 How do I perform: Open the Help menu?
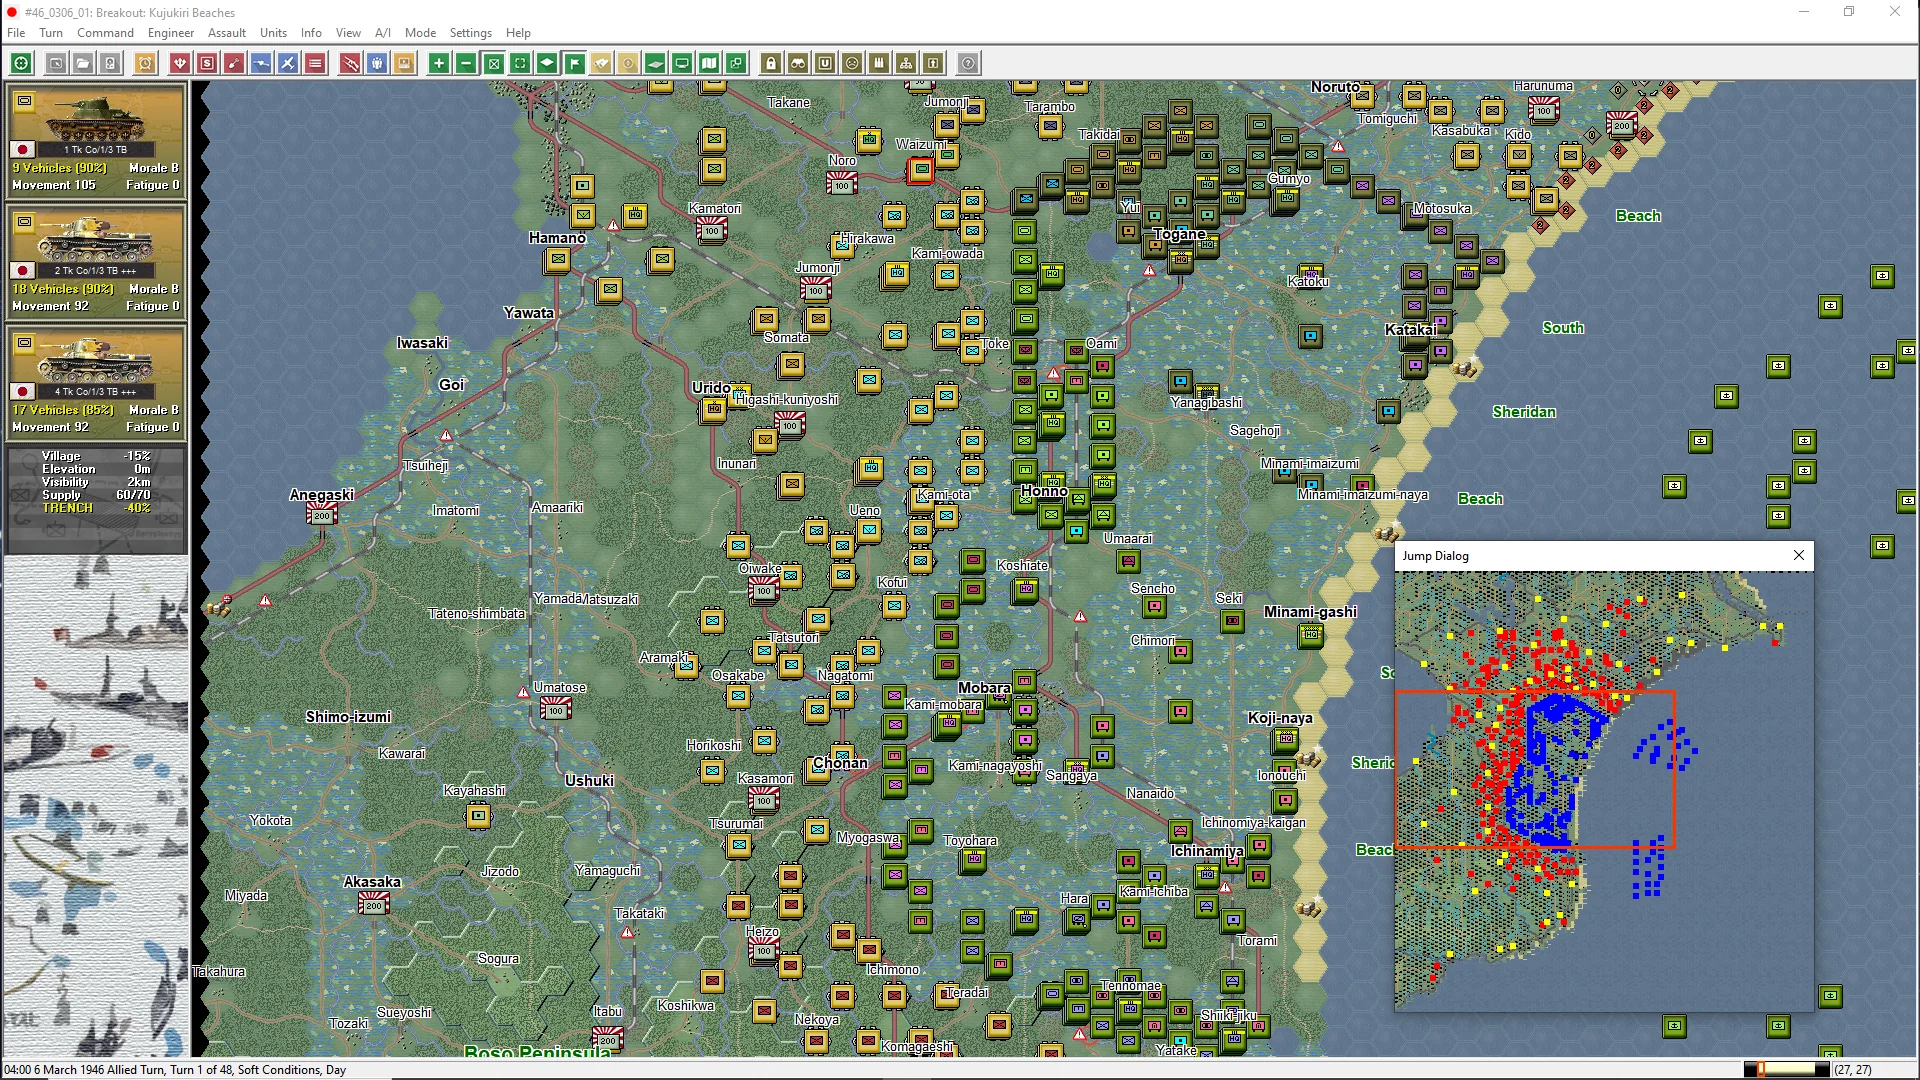coord(518,33)
